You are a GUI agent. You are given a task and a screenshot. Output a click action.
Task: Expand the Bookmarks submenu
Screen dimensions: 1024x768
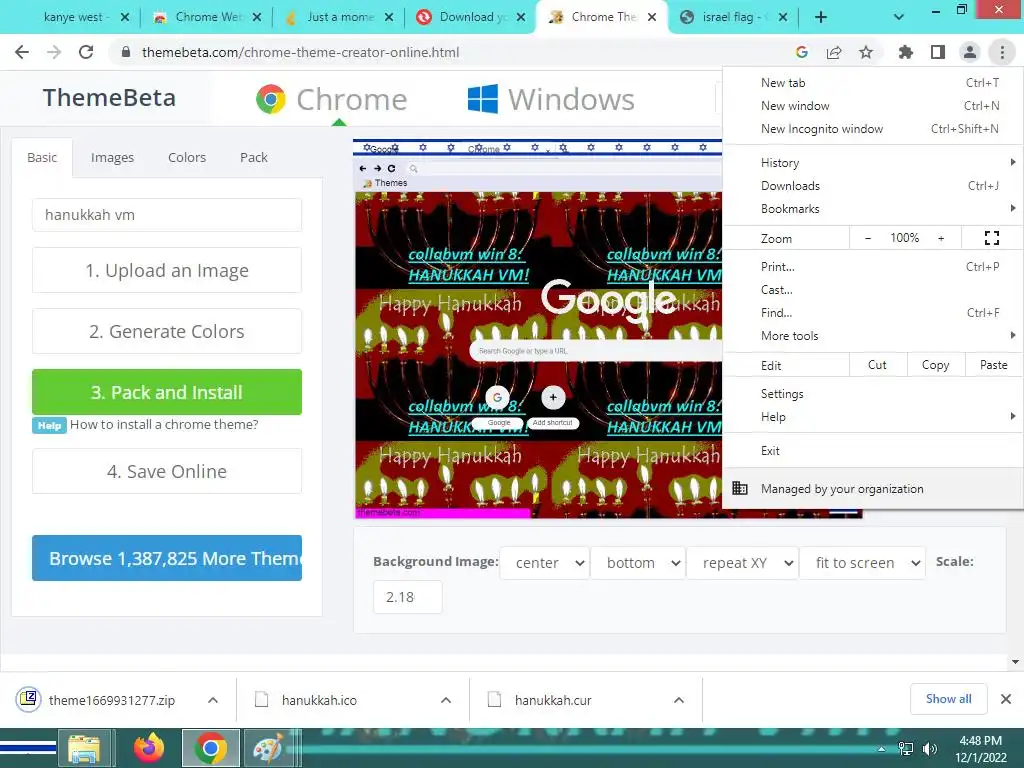[873, 209]
